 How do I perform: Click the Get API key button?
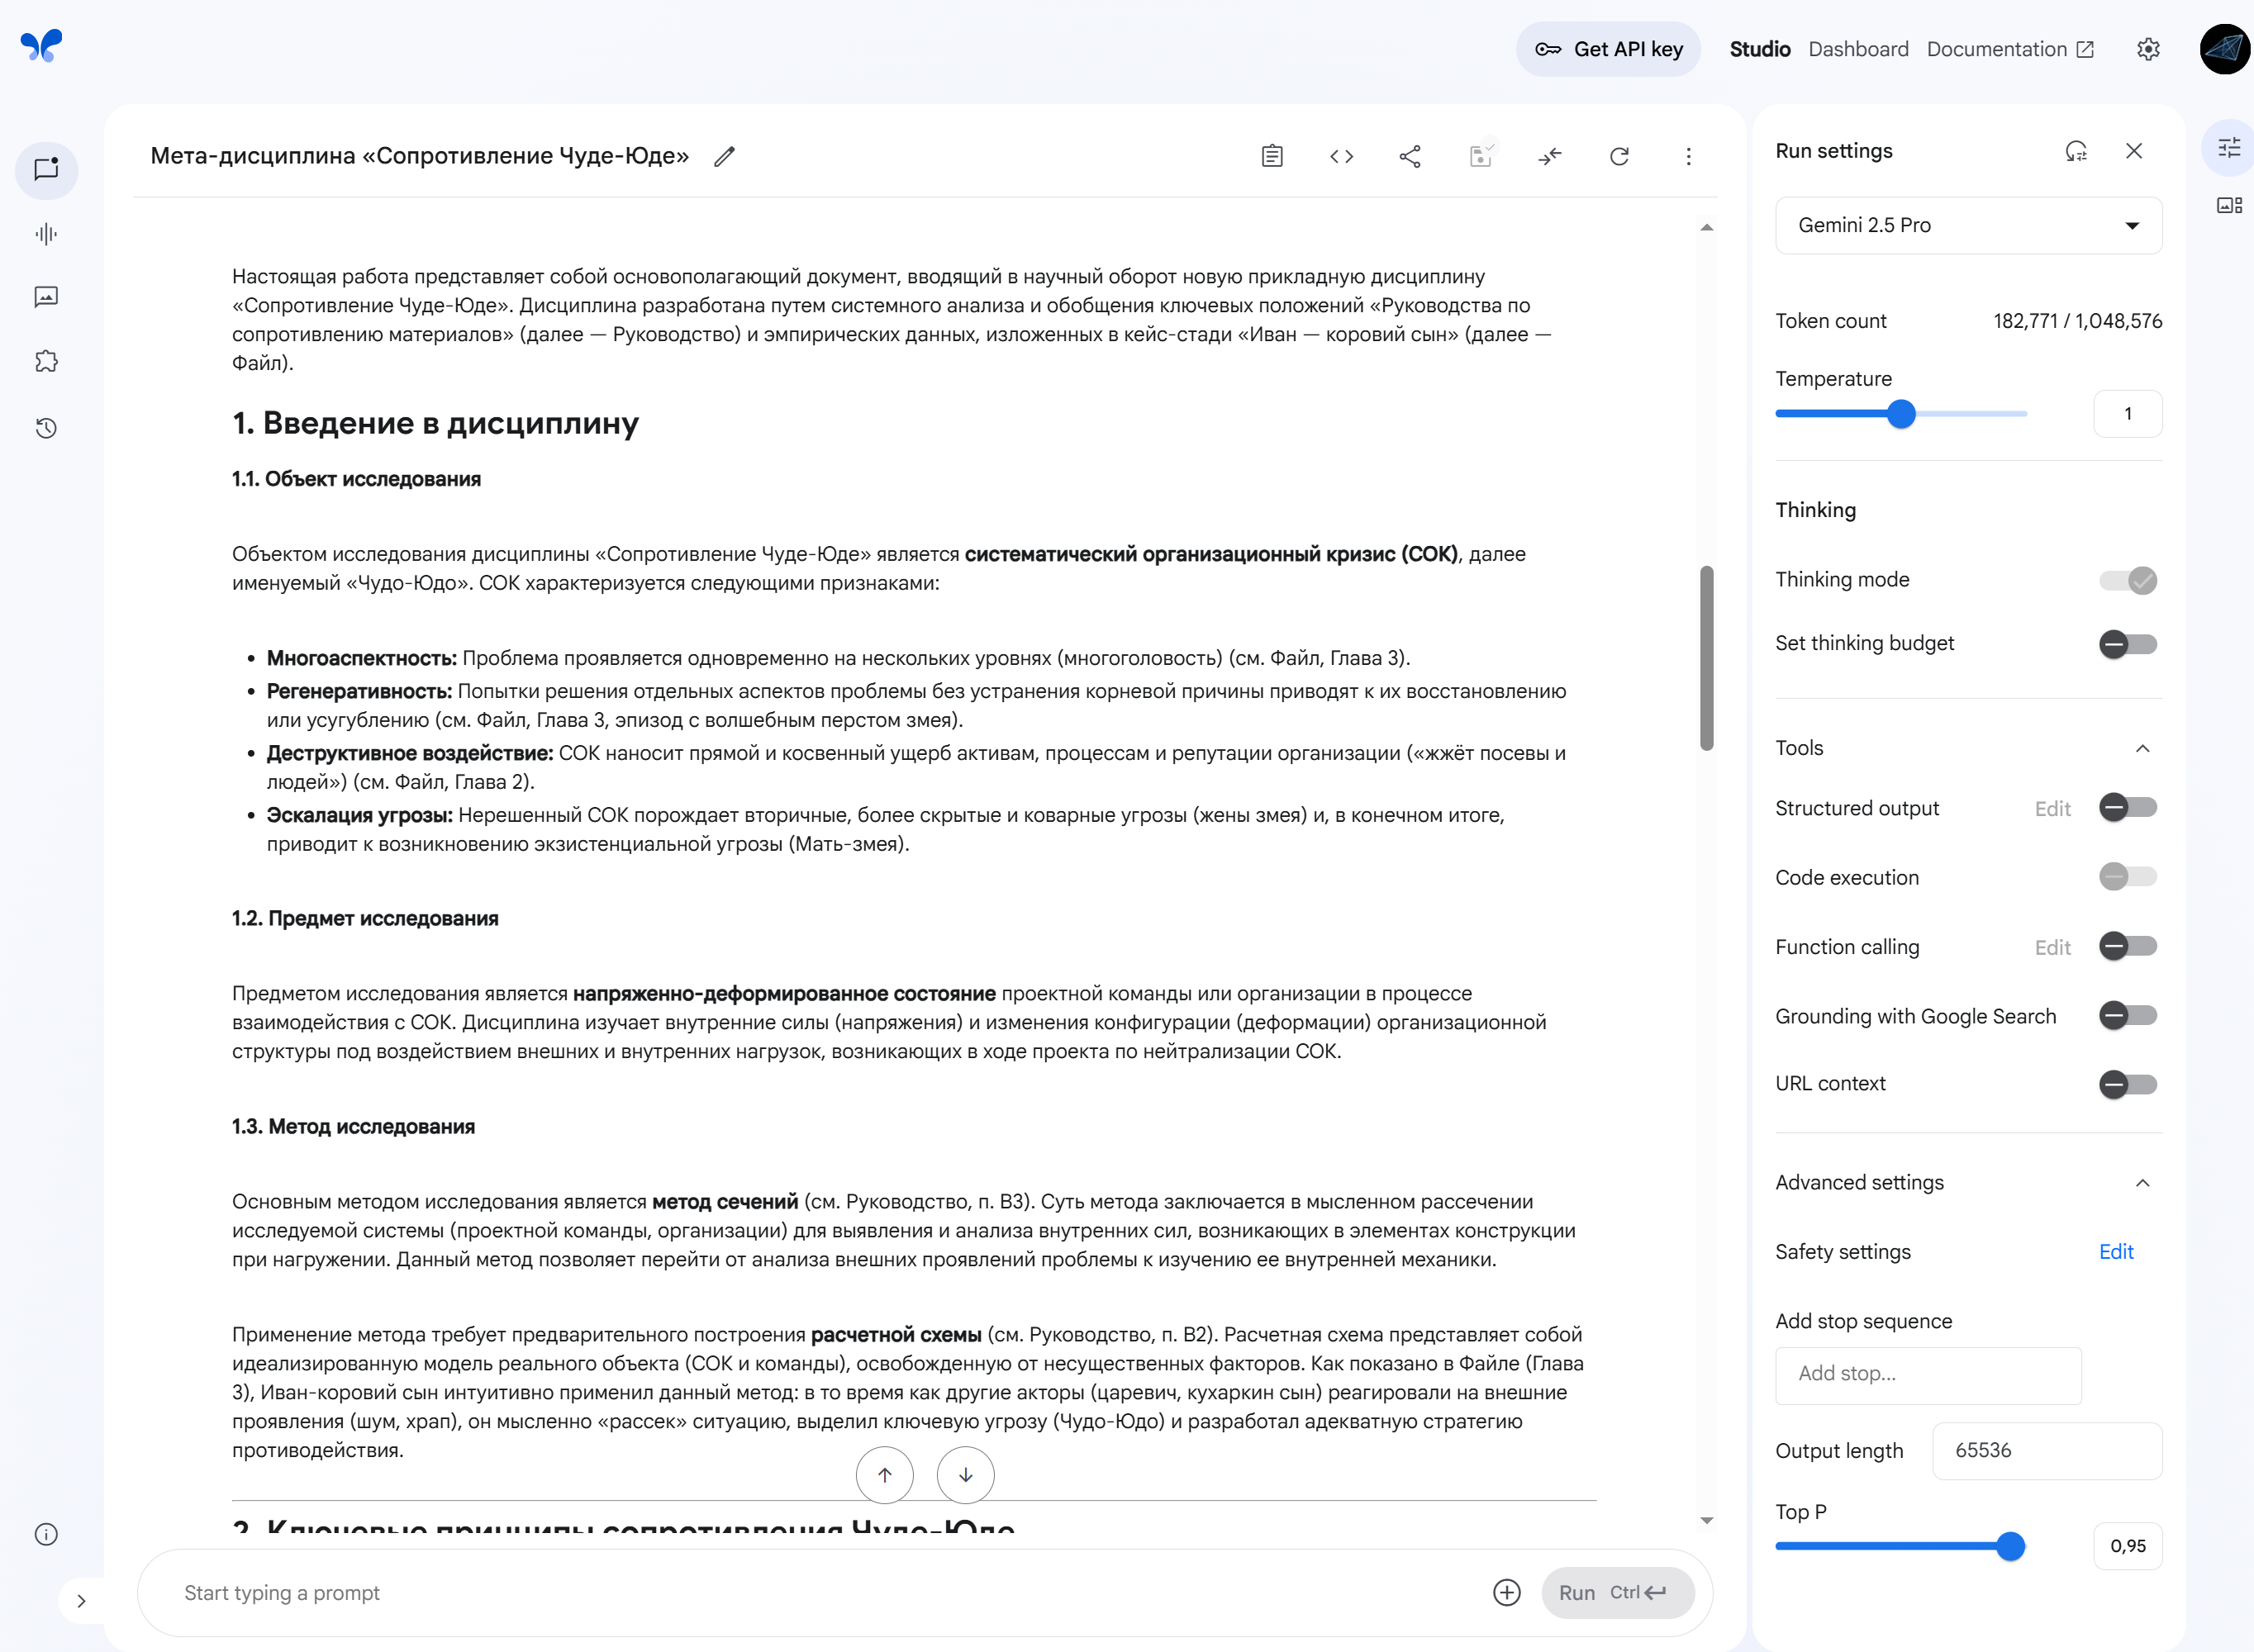[x=1608, y=49]
